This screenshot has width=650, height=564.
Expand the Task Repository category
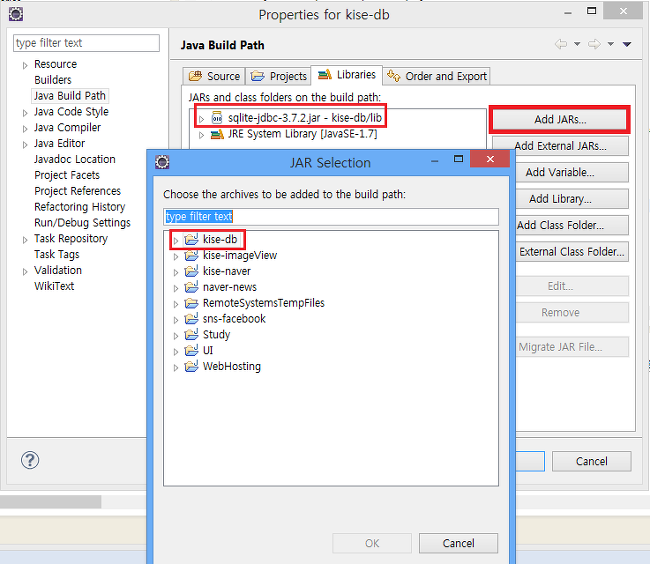tap(25, 240)
